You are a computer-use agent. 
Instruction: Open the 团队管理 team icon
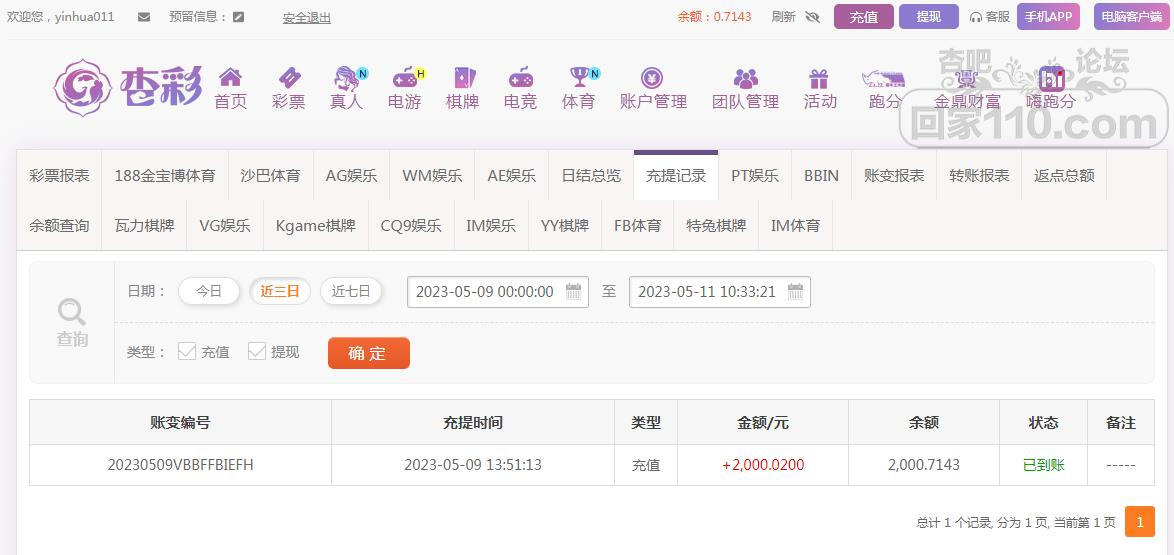(745, 78)
